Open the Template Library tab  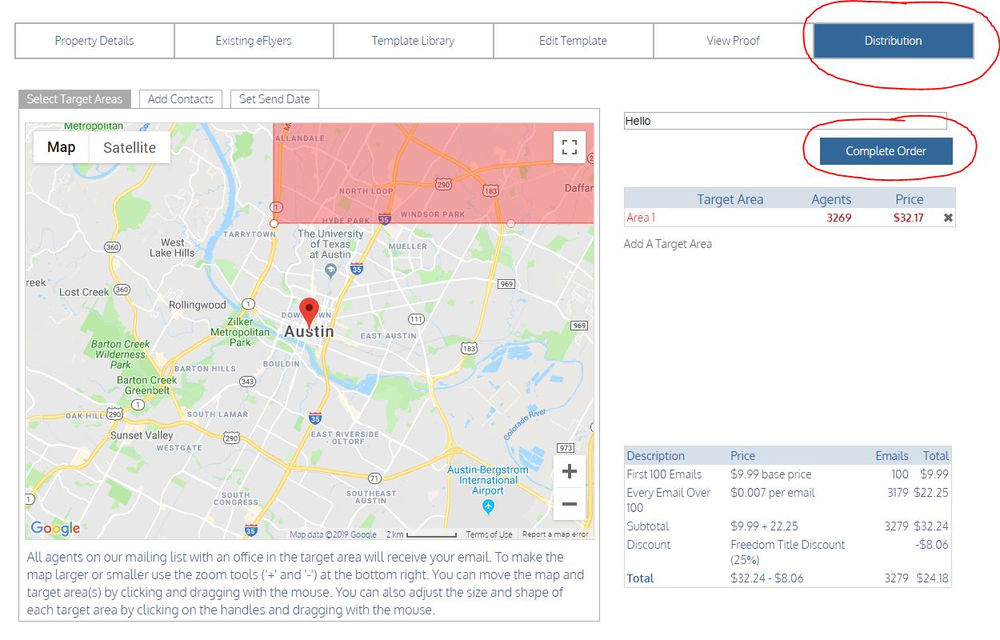[x=413, y=41]
